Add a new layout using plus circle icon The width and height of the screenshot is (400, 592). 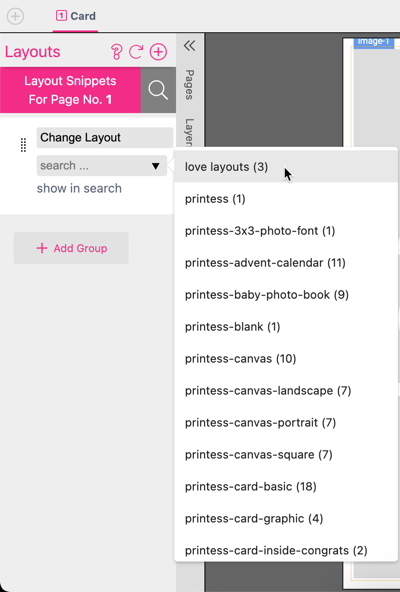tap(158, 52)
